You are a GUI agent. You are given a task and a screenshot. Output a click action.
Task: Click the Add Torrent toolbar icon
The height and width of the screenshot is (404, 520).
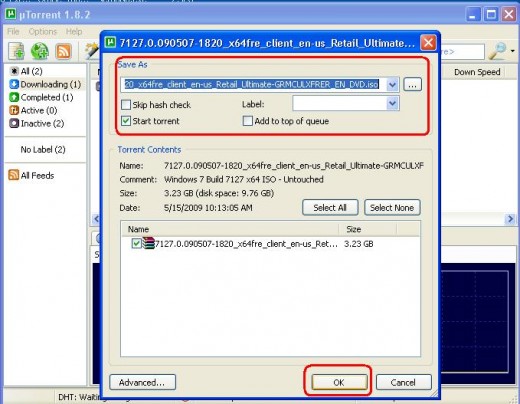pos(17,52)
